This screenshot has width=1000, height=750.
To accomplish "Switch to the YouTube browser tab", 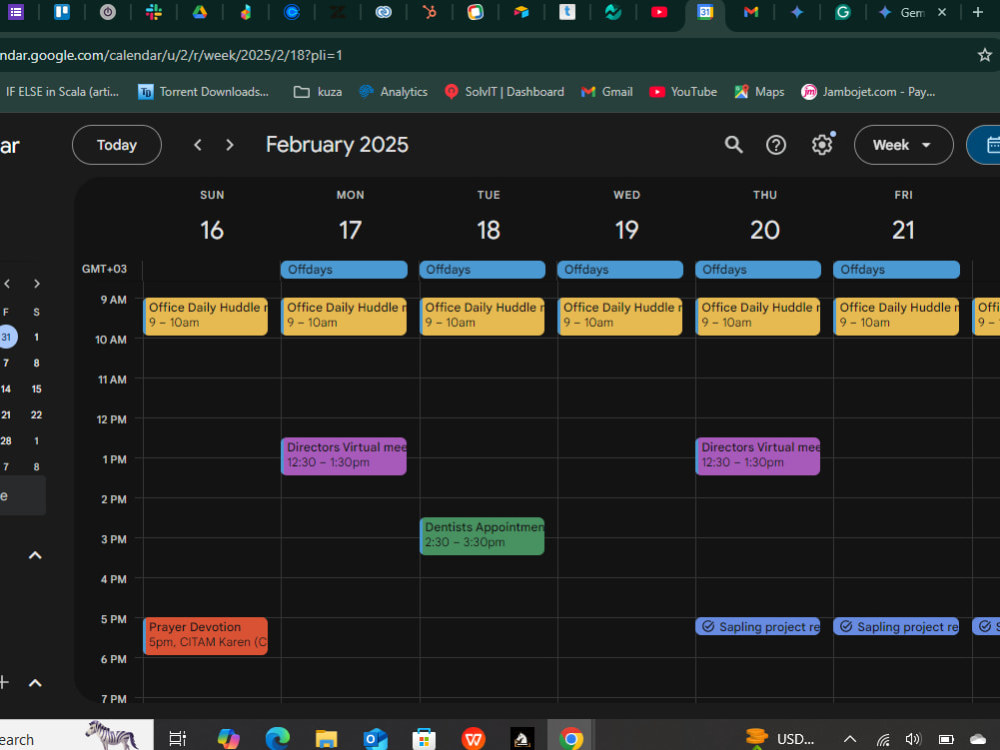I will 659,12.
